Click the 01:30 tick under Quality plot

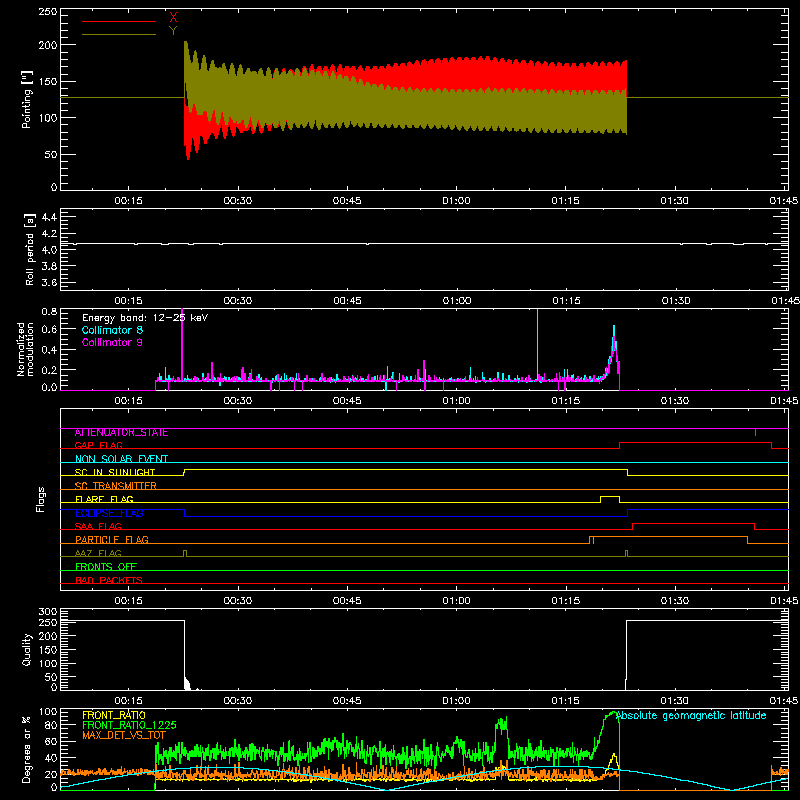[674, 701]
